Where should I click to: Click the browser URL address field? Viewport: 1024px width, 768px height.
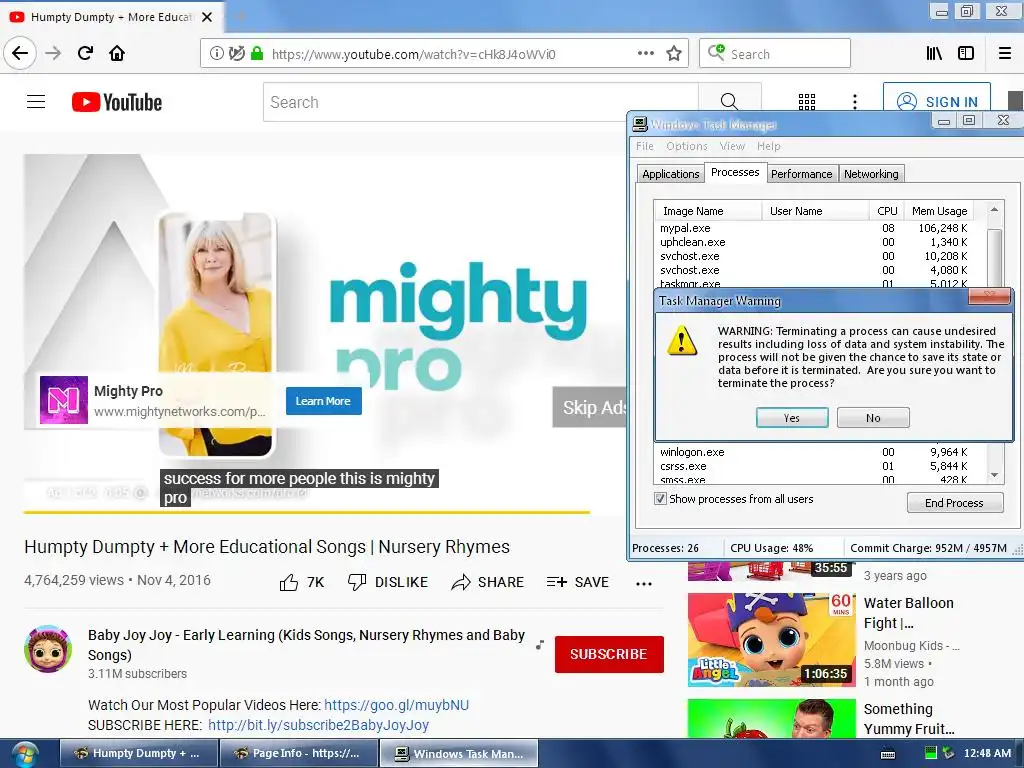tap(444, 54)
